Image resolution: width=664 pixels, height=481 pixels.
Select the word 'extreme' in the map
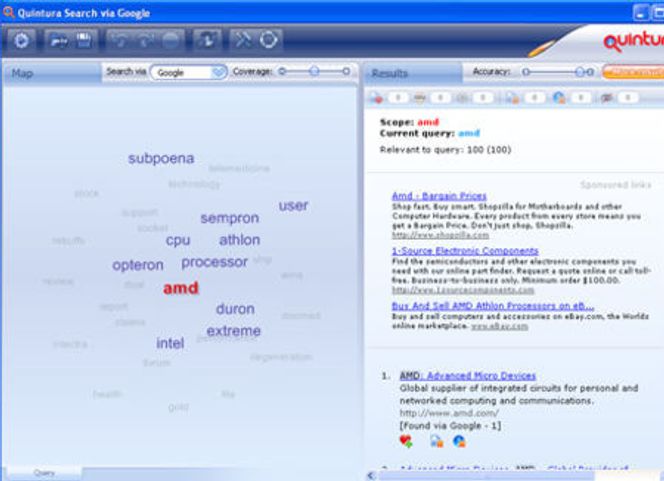[x=233, y=331]
